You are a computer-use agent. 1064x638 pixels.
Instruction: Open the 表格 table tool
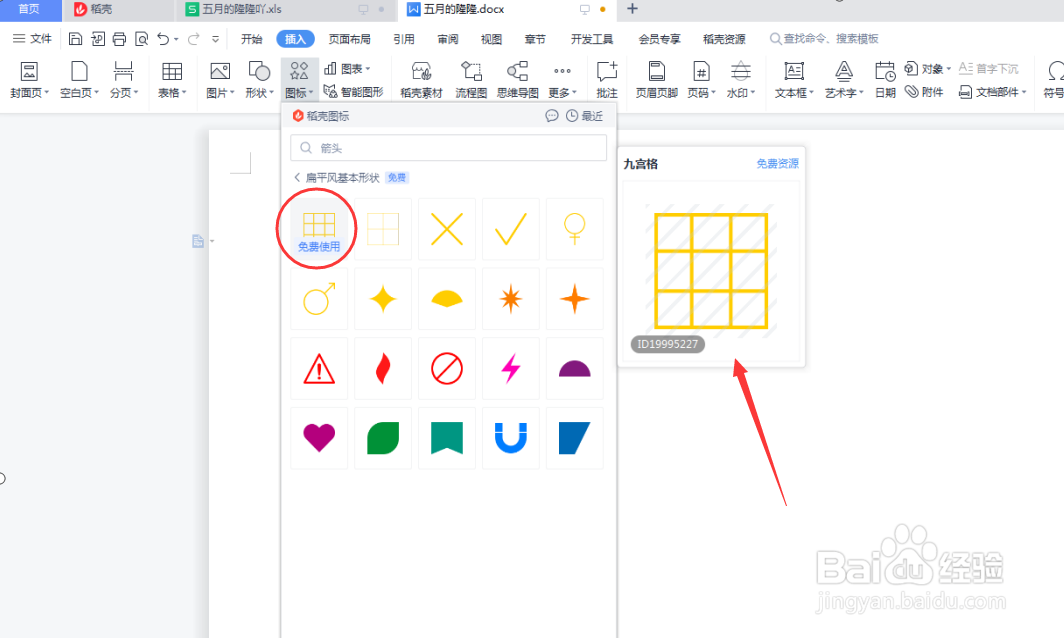(172, 79)
